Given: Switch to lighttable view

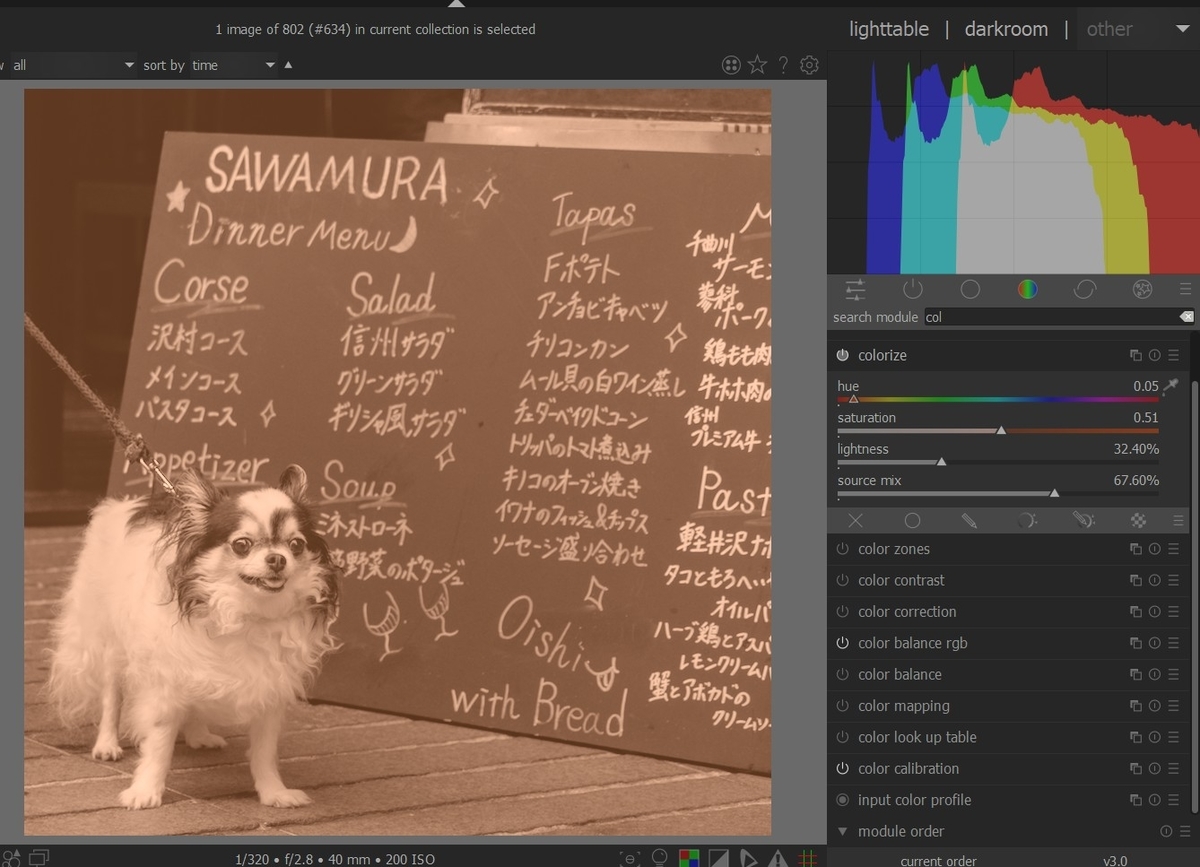Looking at the screenshot, I should [889, 29].
